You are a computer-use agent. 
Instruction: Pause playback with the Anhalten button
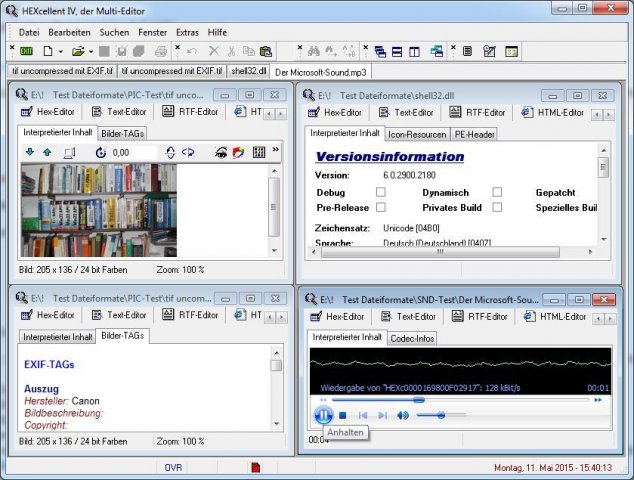323,414
